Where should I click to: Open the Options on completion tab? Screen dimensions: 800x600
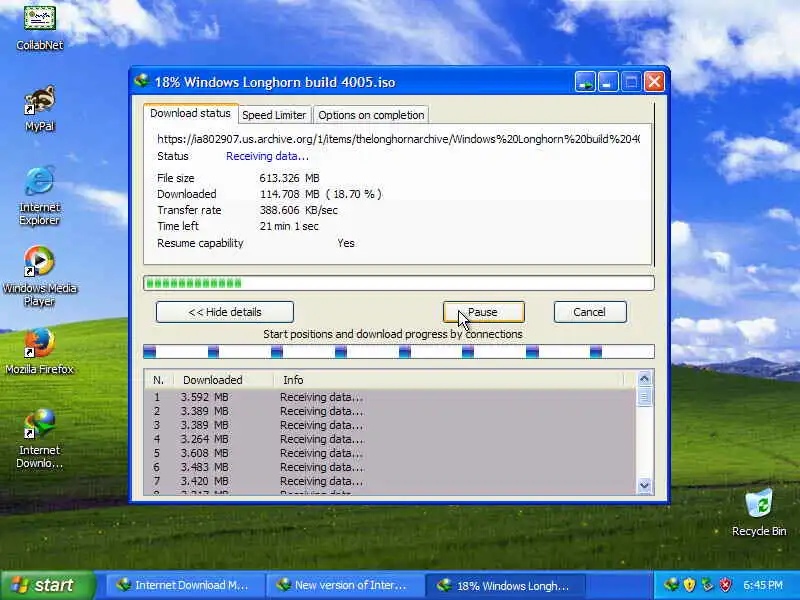371,115
